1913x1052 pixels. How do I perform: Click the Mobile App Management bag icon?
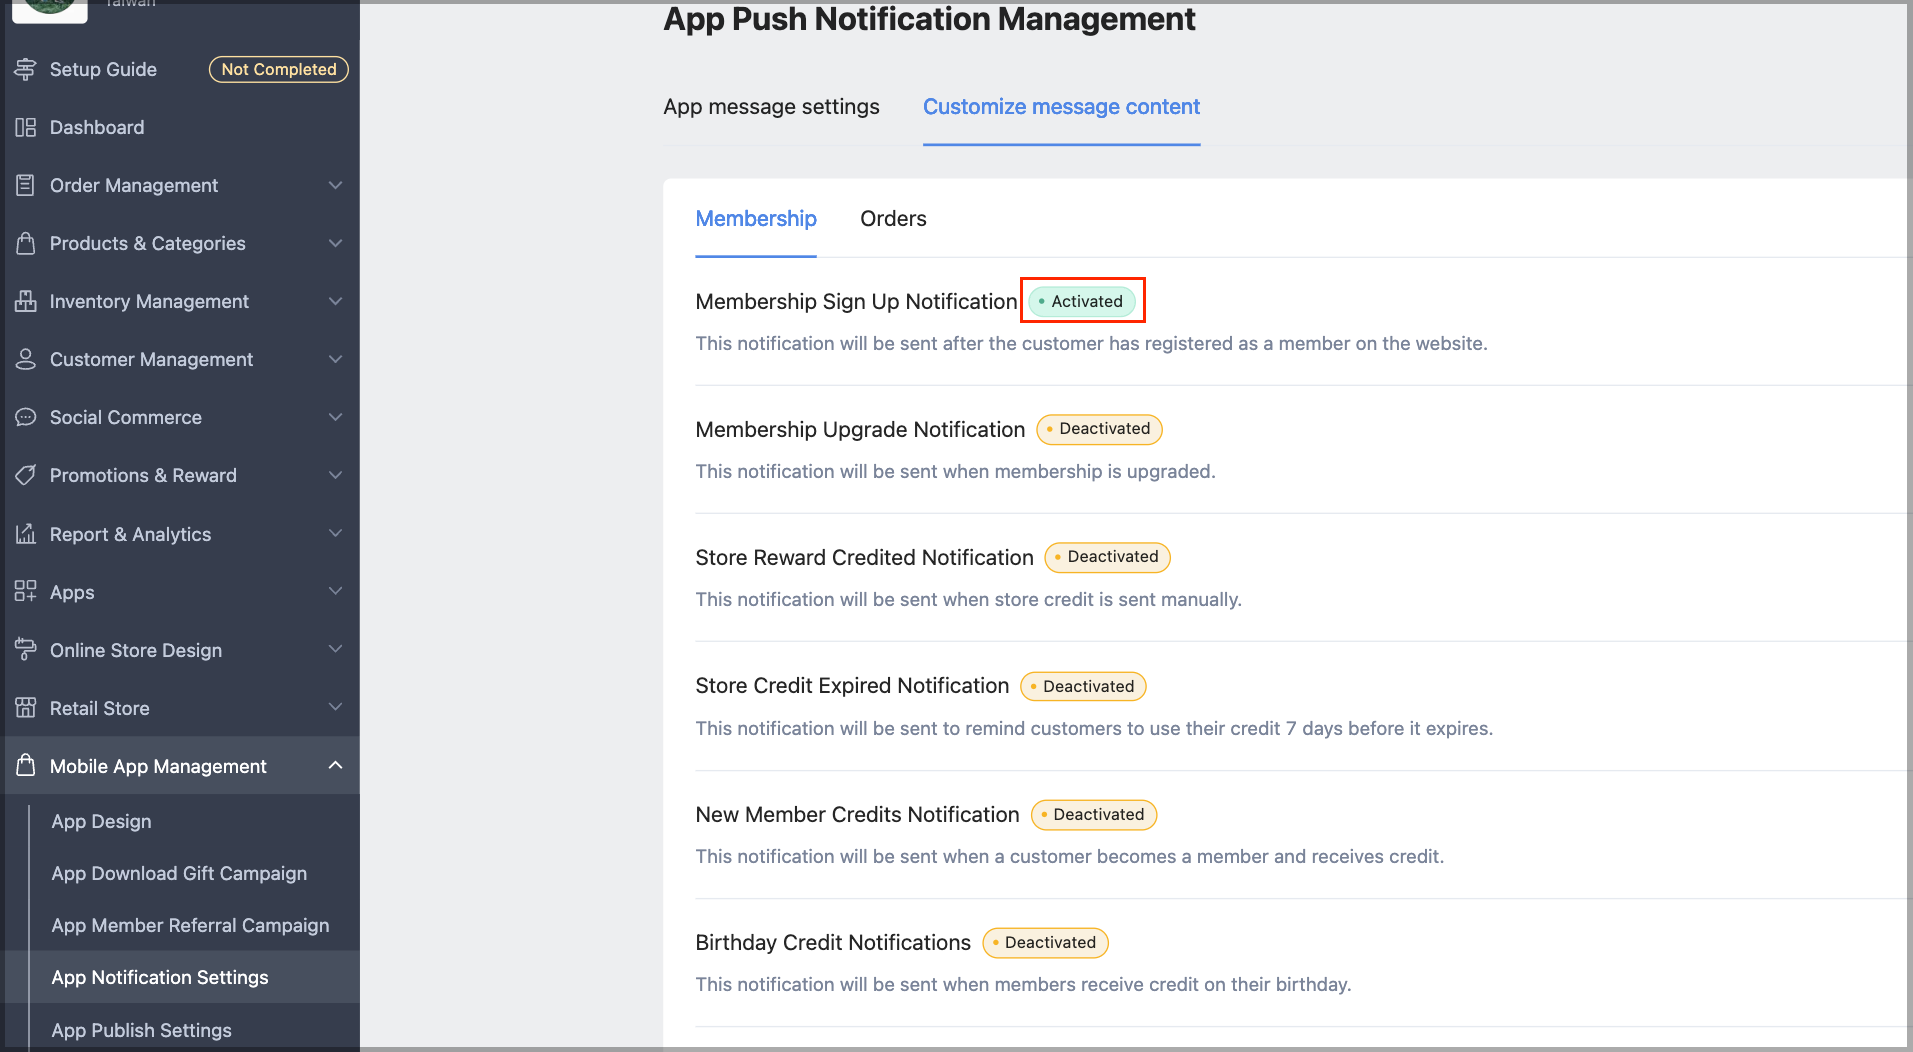click(26, 766)
